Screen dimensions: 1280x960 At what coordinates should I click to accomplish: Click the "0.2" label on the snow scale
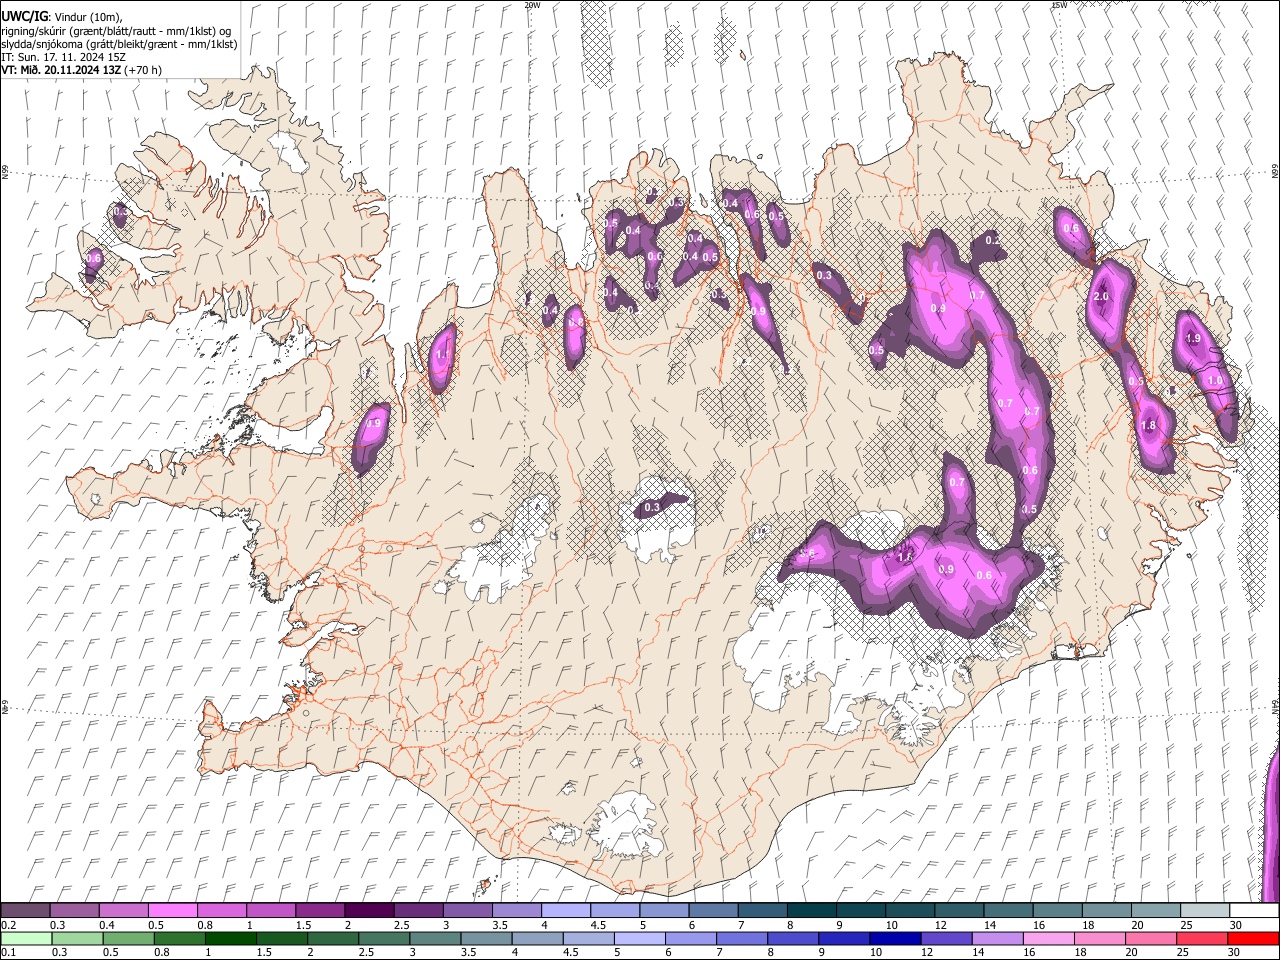[x=8, y=925]
